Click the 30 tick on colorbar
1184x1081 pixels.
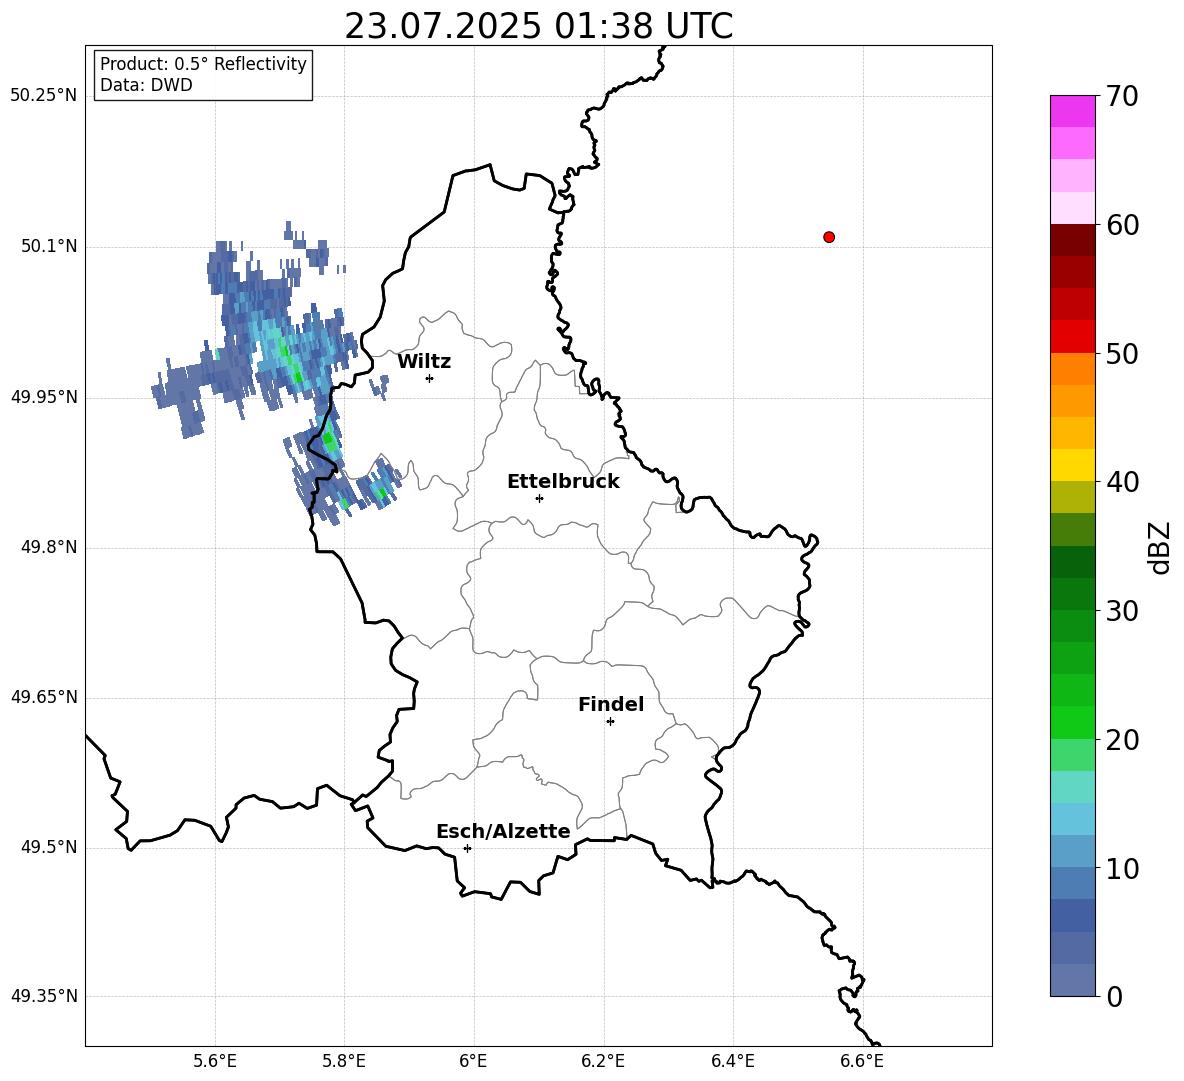pyautogui.click(x=1122, y=611)
